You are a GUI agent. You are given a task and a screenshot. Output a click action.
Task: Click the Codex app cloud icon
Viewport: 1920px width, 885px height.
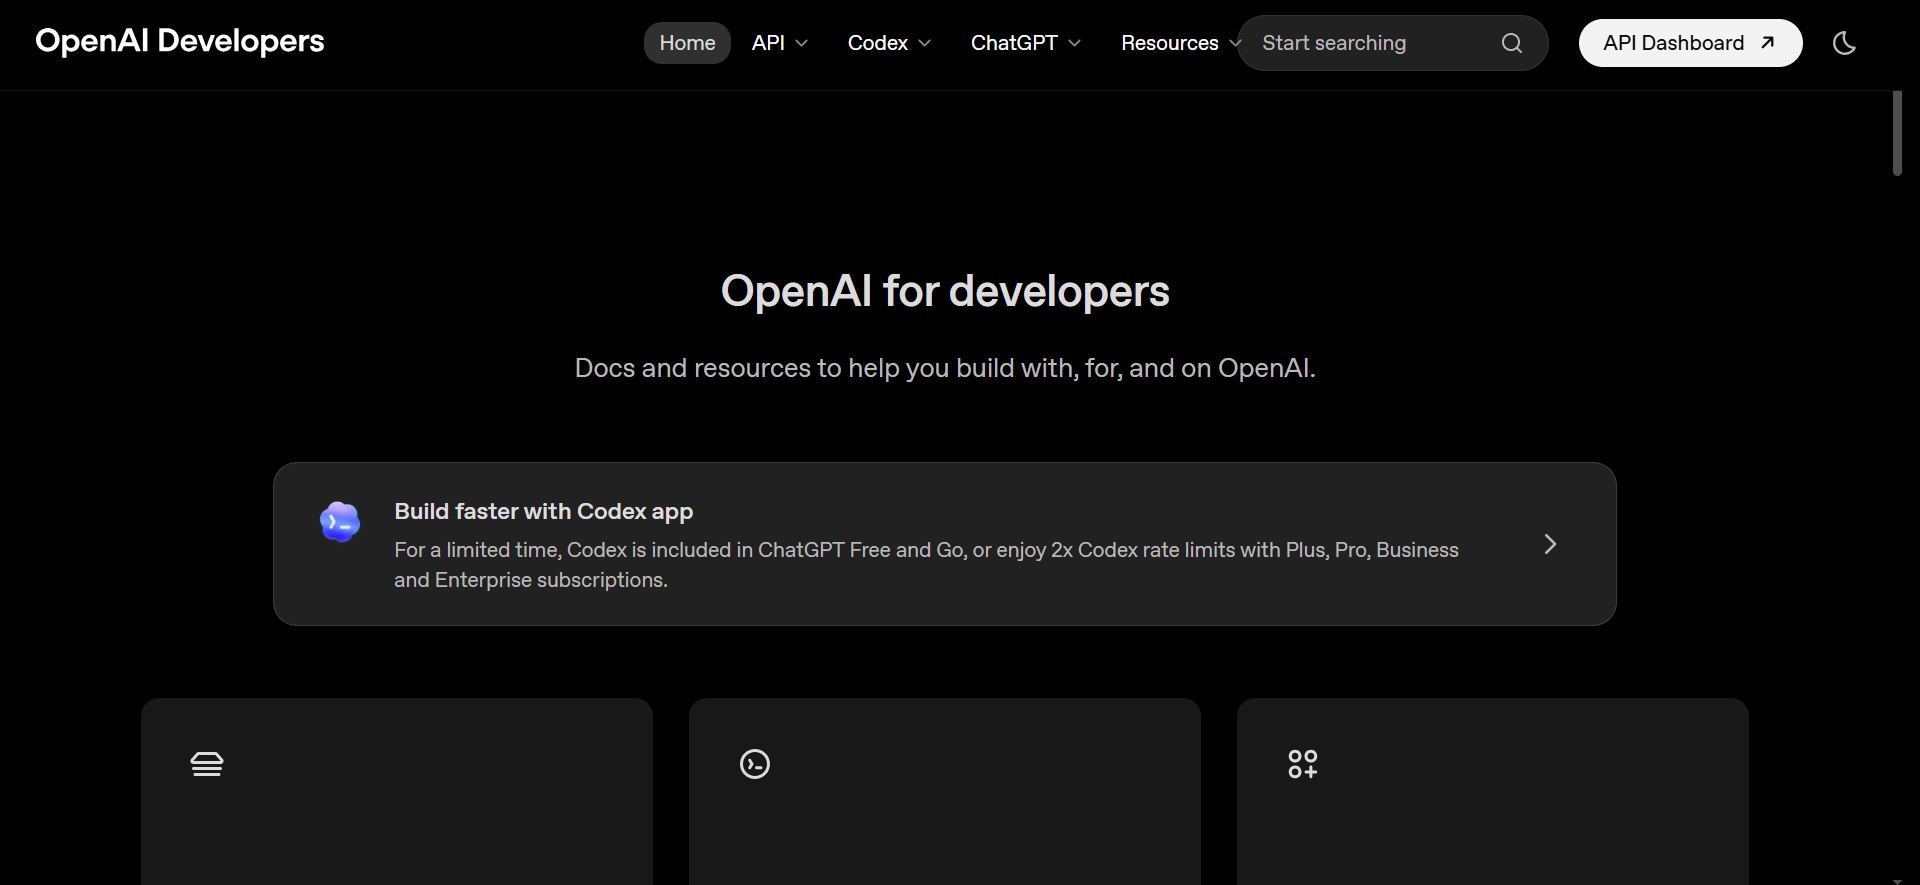[340, 522]
